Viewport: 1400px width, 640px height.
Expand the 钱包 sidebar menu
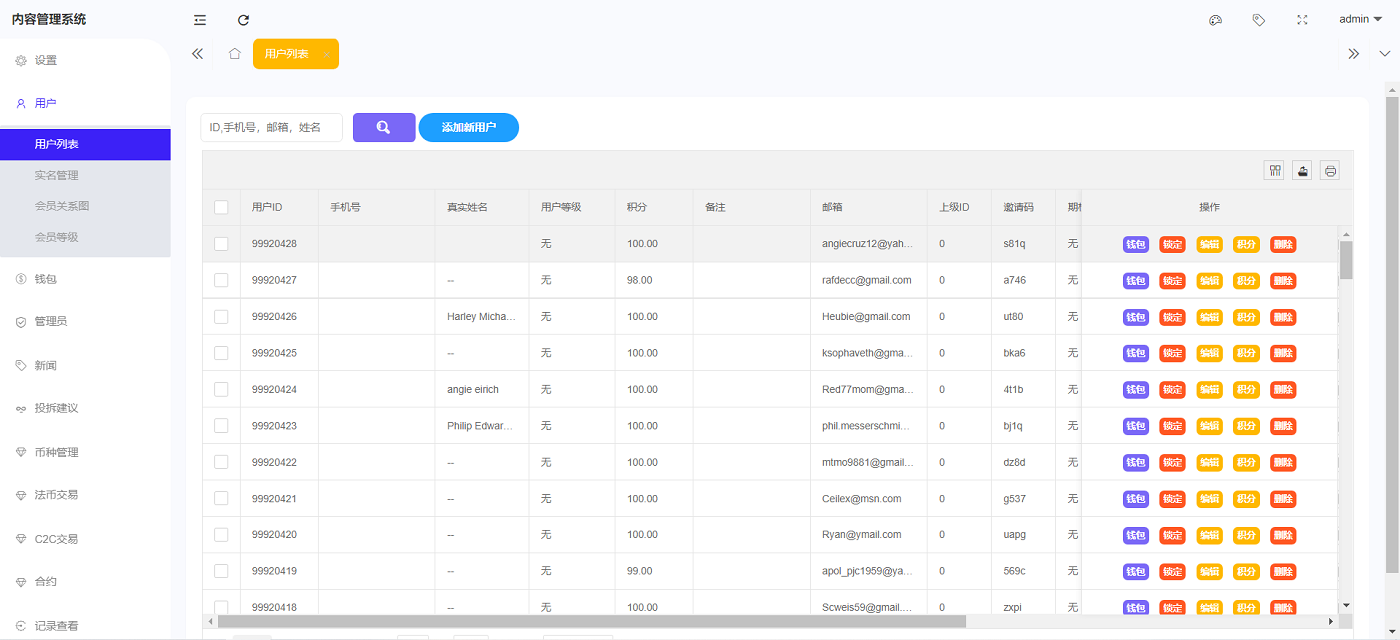point(46,279)
